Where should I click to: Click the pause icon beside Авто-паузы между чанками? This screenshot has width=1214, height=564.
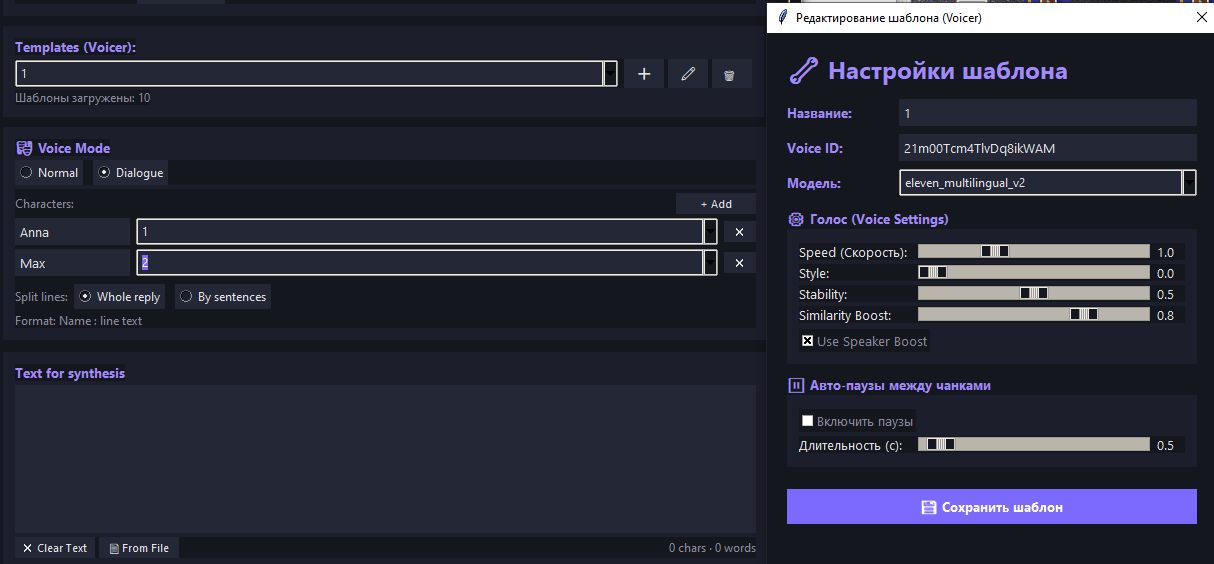pyautogui.click(x=796, y=385)
